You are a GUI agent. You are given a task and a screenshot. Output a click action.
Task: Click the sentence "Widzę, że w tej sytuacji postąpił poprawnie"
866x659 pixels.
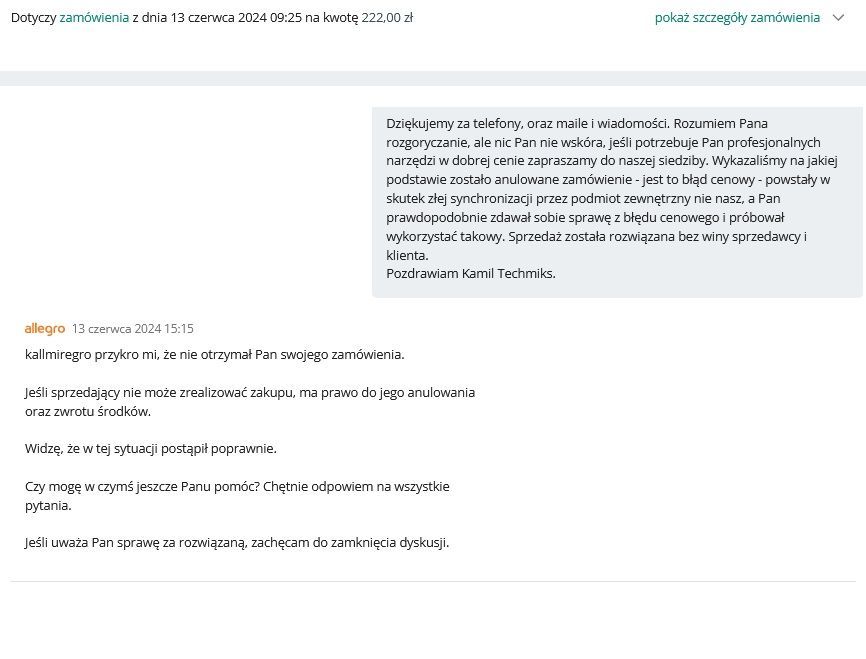click(150, 448)
